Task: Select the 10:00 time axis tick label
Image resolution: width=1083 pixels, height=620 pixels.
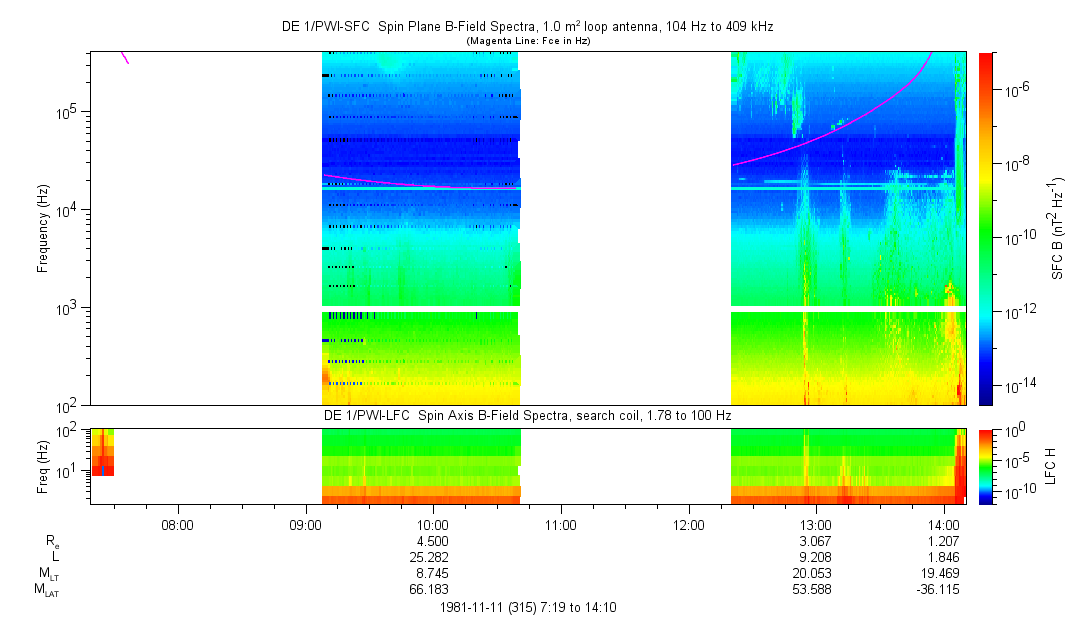Action: coord(432,524)
